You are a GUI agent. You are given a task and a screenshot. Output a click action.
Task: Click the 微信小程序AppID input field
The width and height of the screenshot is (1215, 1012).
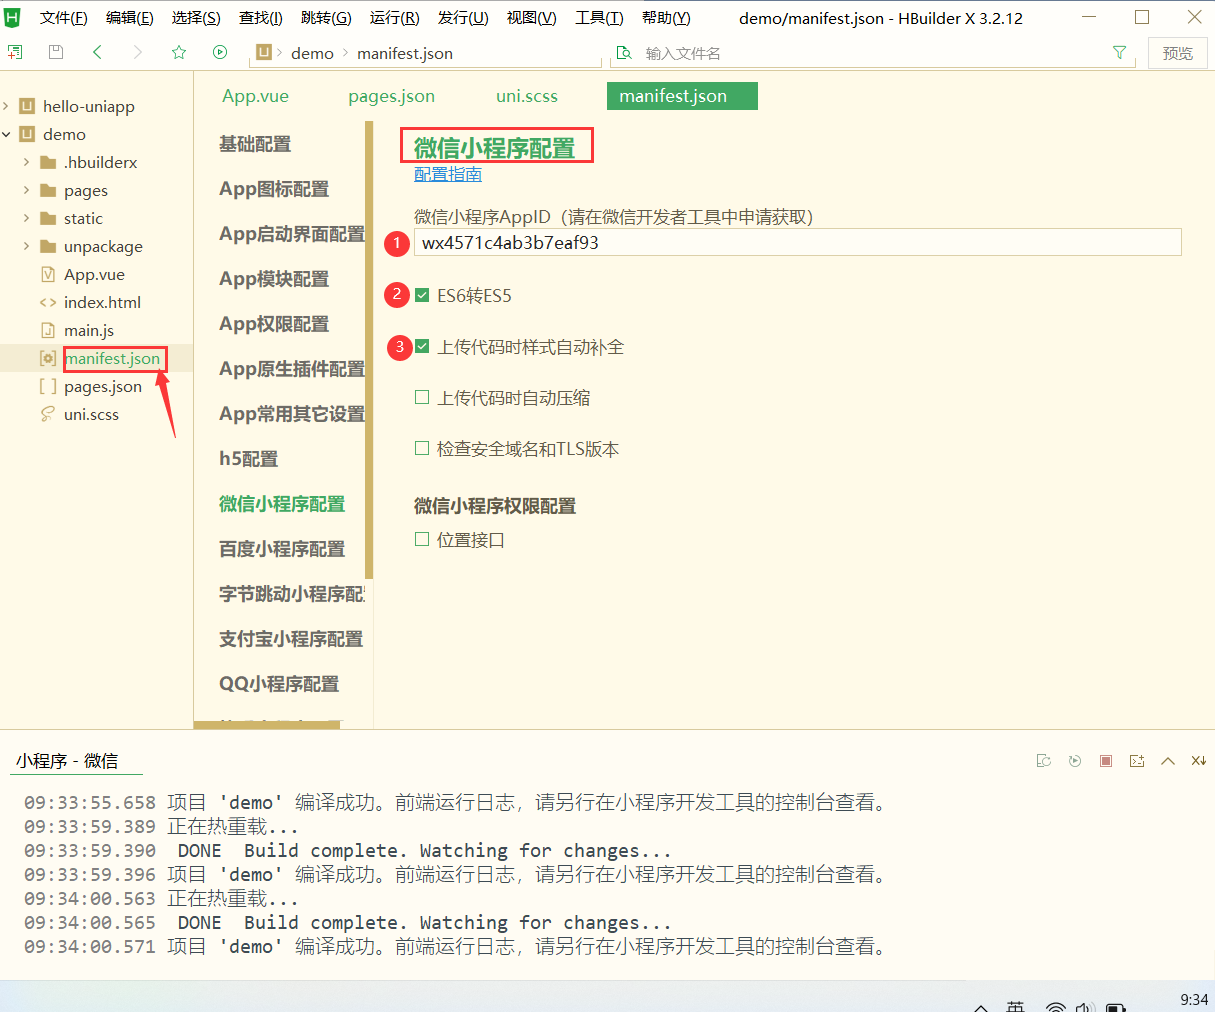pos(700,243)
